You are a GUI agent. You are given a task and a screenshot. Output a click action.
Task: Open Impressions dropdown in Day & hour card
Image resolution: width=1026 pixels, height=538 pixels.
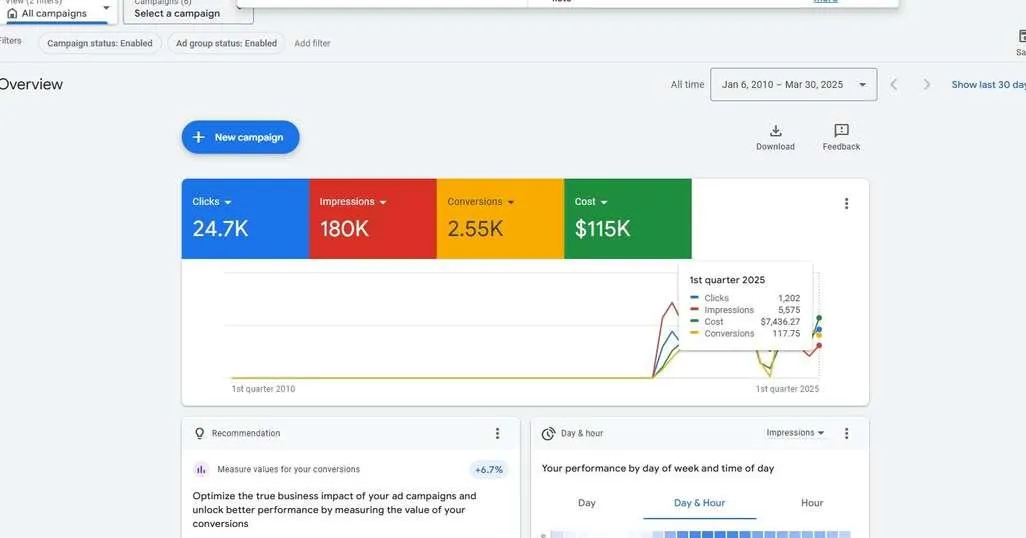(x=795, y=433)
